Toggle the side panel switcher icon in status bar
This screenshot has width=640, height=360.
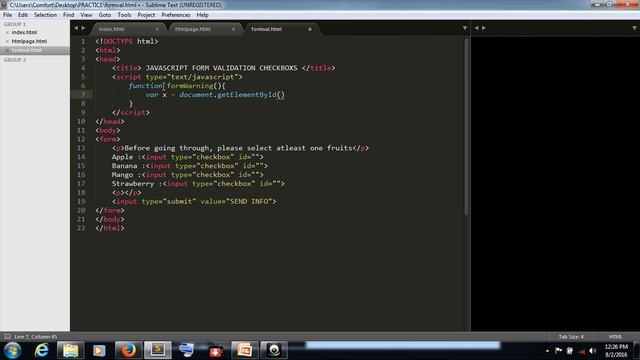click(x=7, y=337)
